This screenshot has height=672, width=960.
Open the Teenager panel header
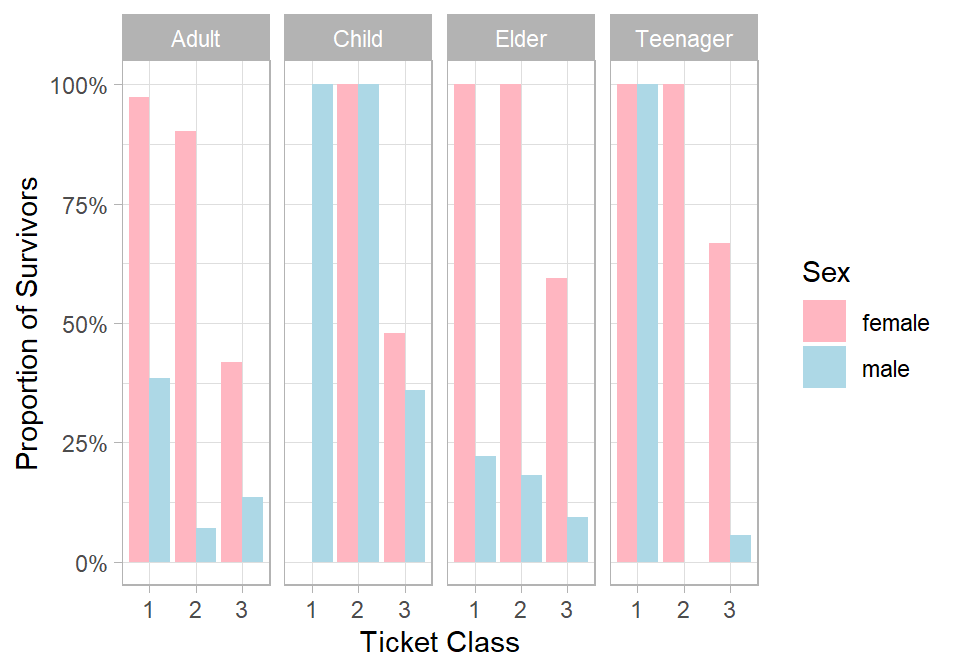684,40
